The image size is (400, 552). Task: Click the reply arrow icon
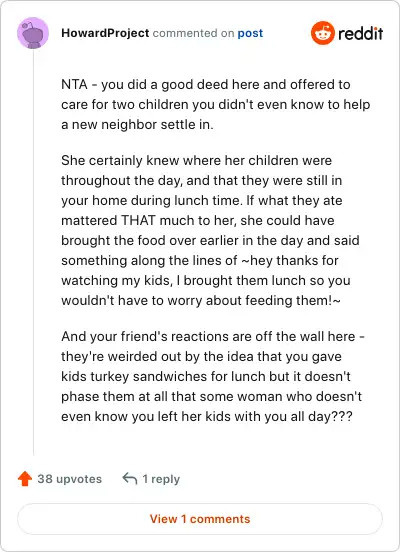pos(130,479)
